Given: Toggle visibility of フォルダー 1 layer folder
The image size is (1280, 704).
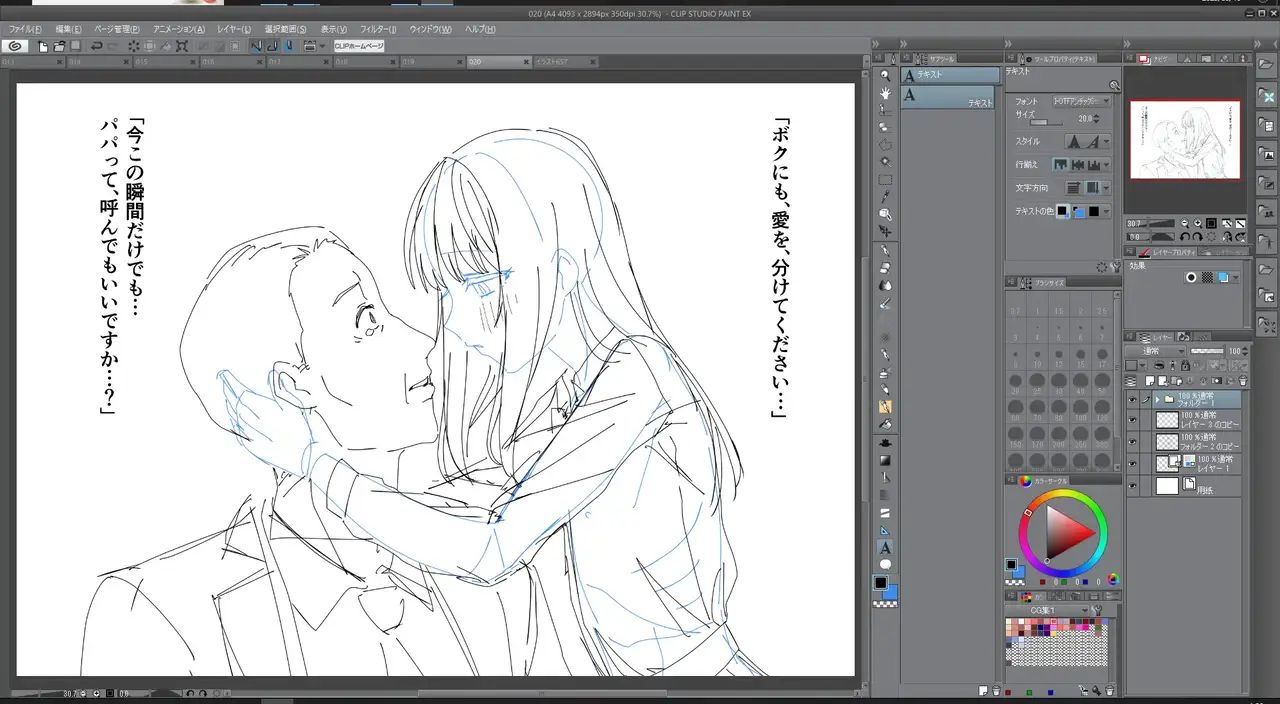Looking at the screenshot, I should pyautogui.click(x=1132, y=399).
